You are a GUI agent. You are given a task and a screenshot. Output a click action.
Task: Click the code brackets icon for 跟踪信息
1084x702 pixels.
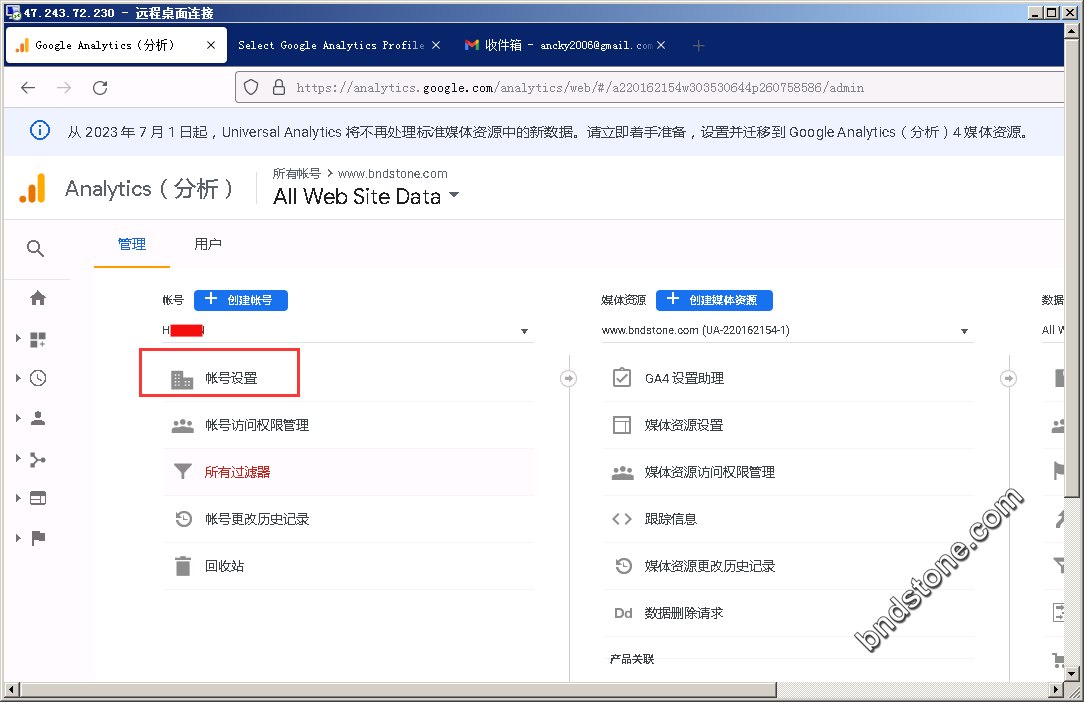[622, 519]
